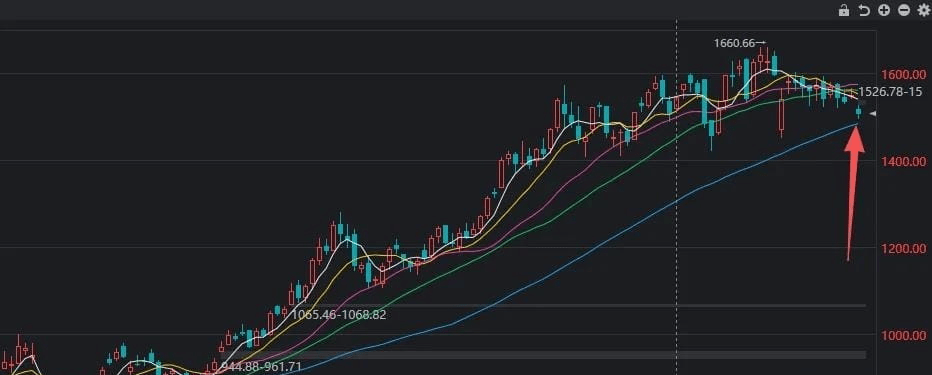
Task: Click the 944.88-961.71 gap label
Action: pos(262,366)
